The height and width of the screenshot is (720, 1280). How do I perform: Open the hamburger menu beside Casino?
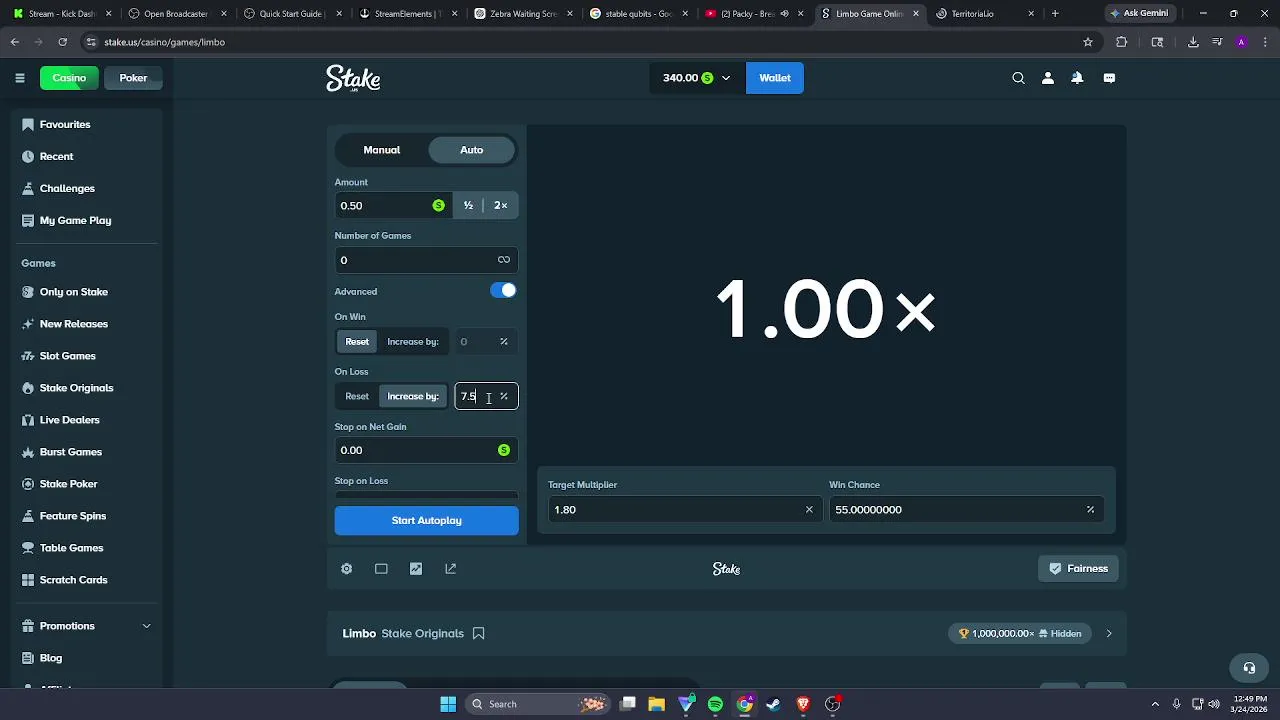click(19, 78)
